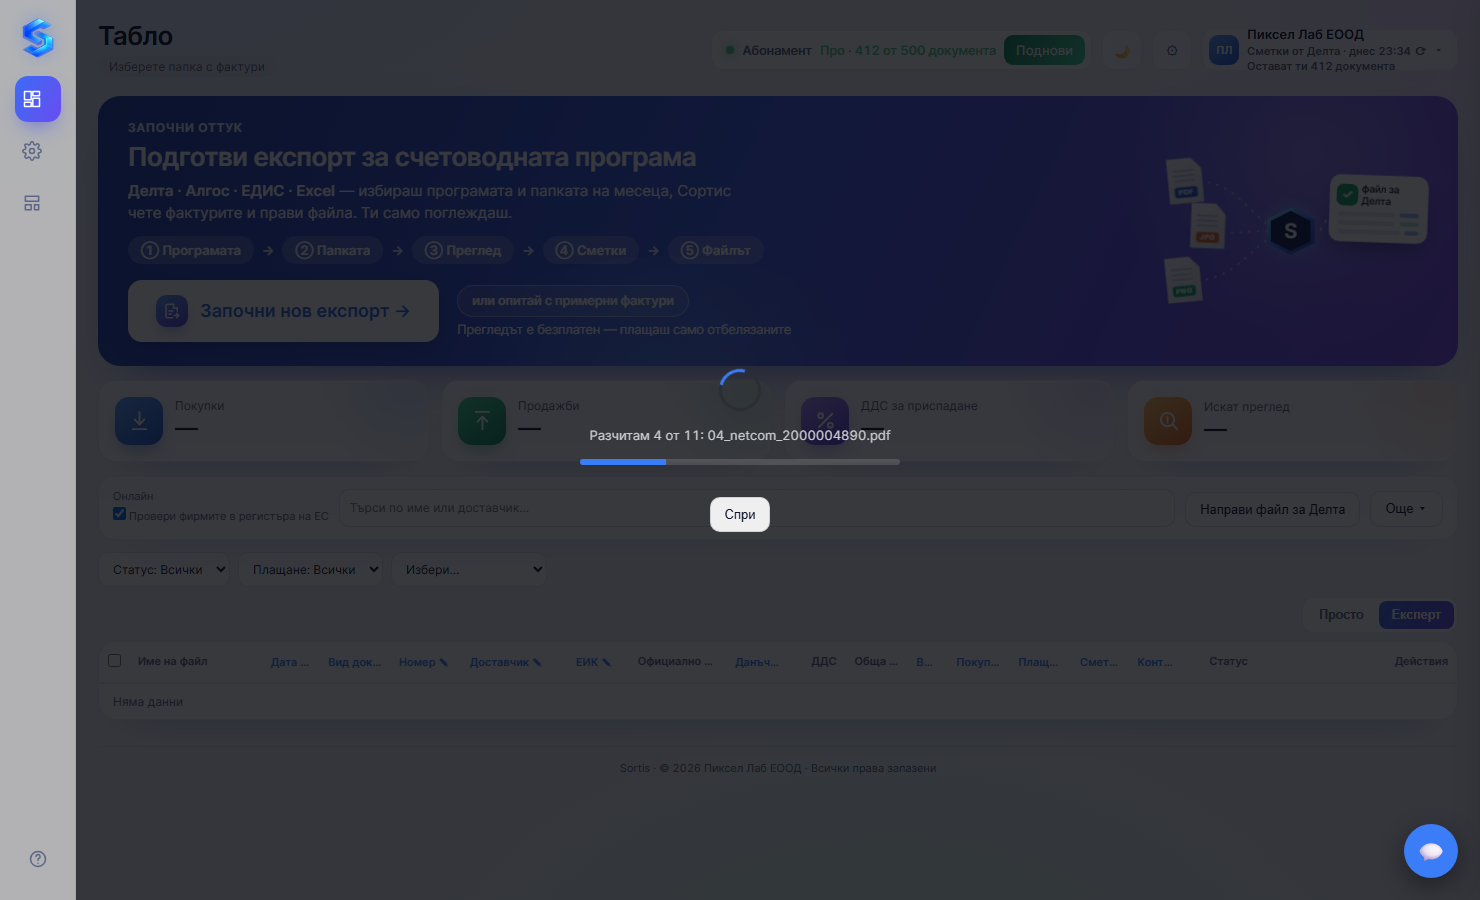
Task: Click the Име на файл column header
Action: click(x=173, y=661)
